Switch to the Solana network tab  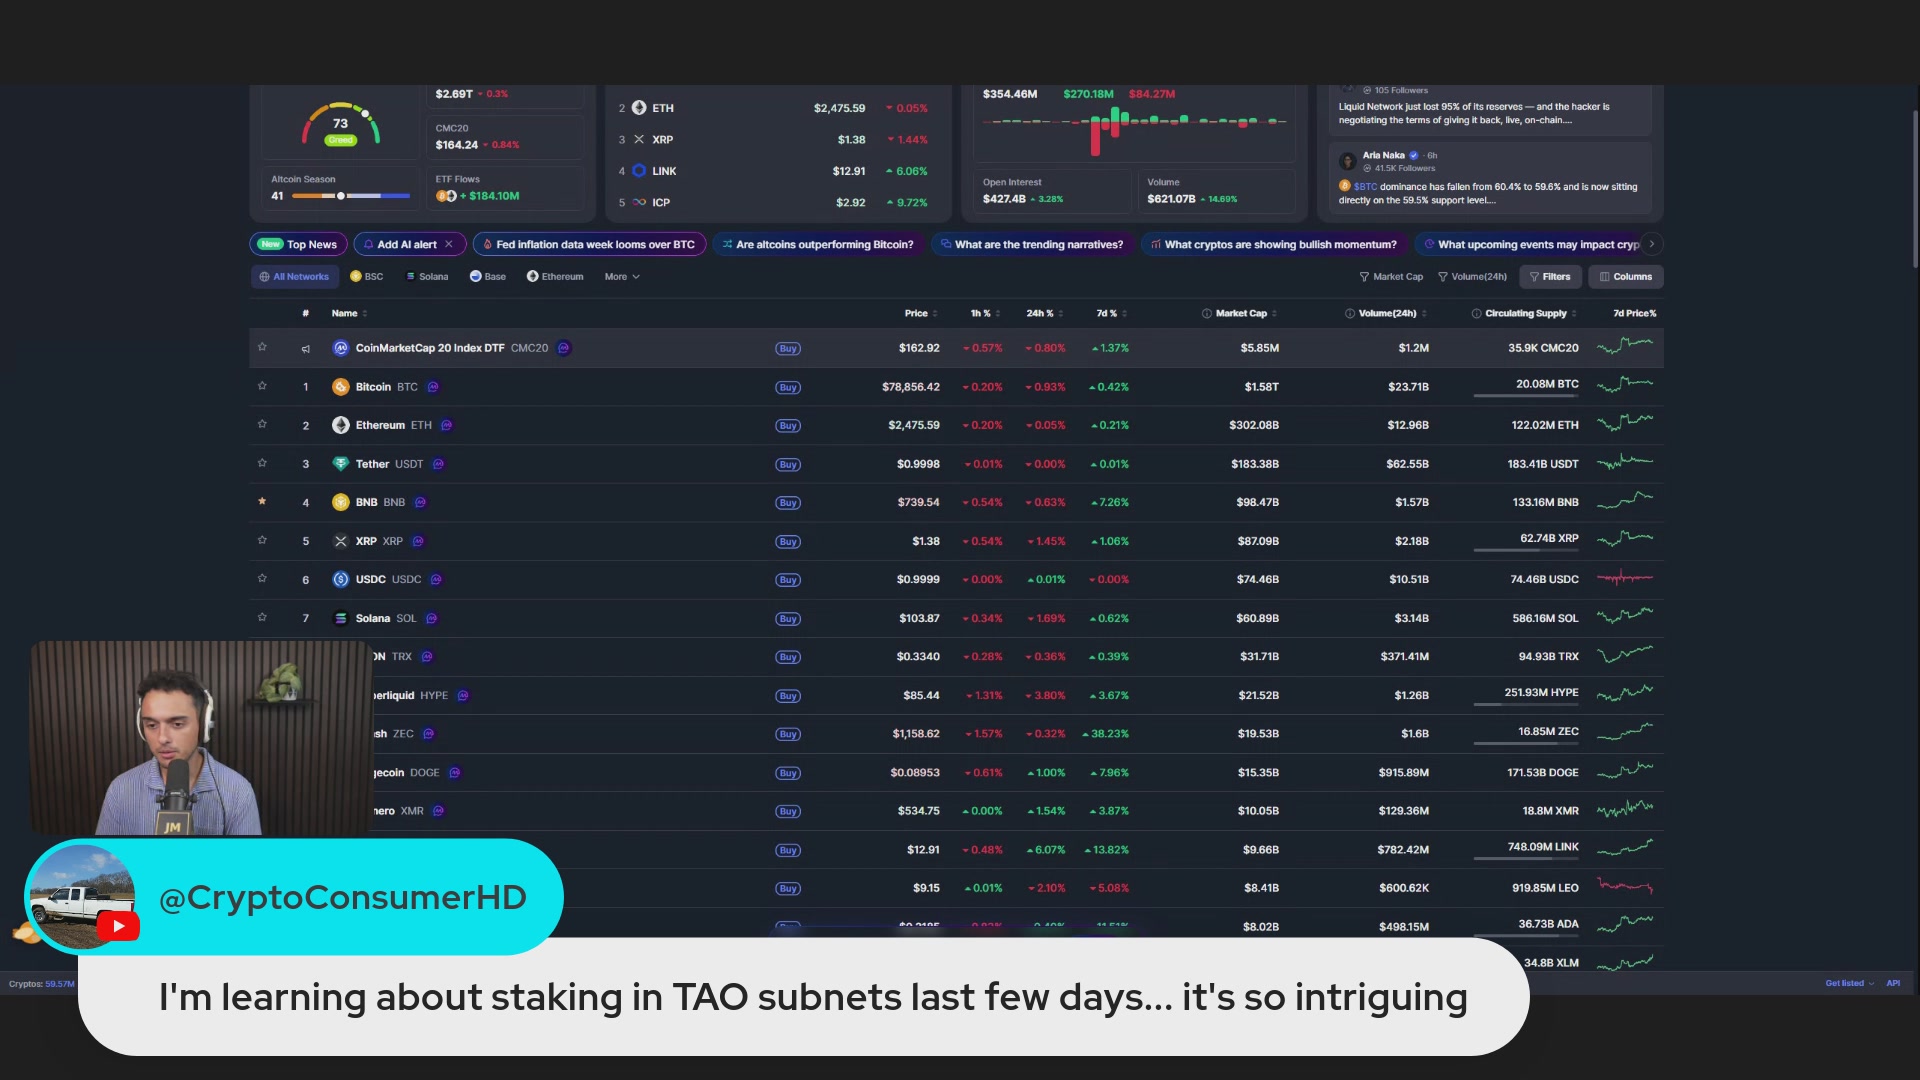point(427,277)
